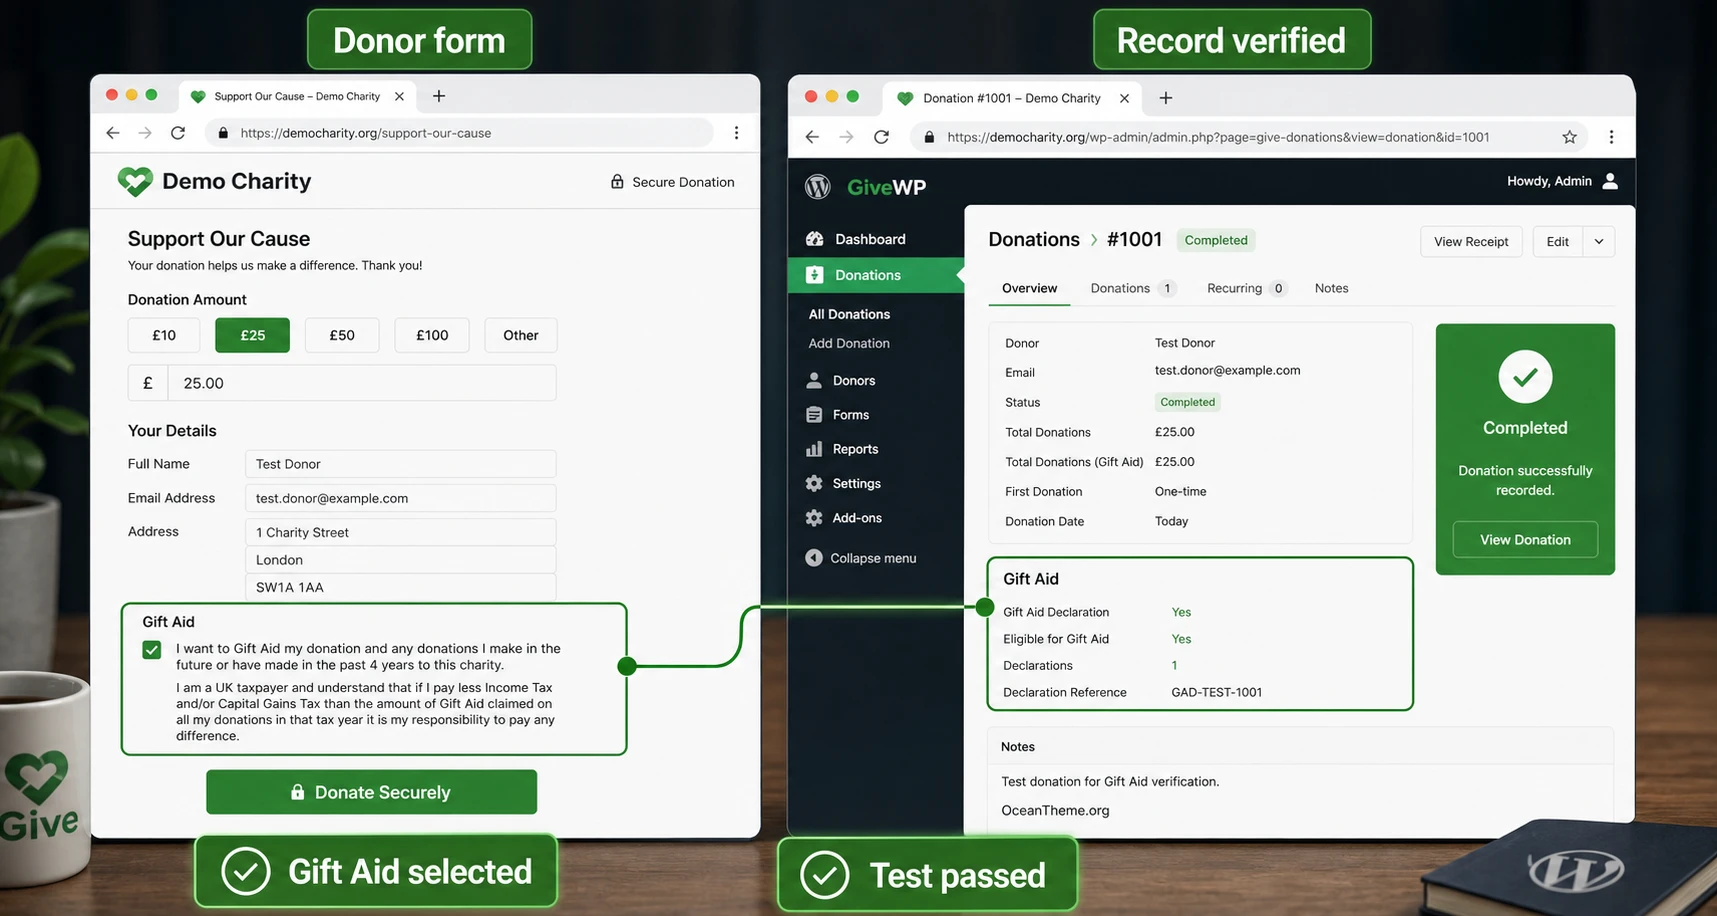This screenshot has width=1717, height=916.
Task: Open All Donations submenu item
Action: pyautogui.click(x=849, y=314)
